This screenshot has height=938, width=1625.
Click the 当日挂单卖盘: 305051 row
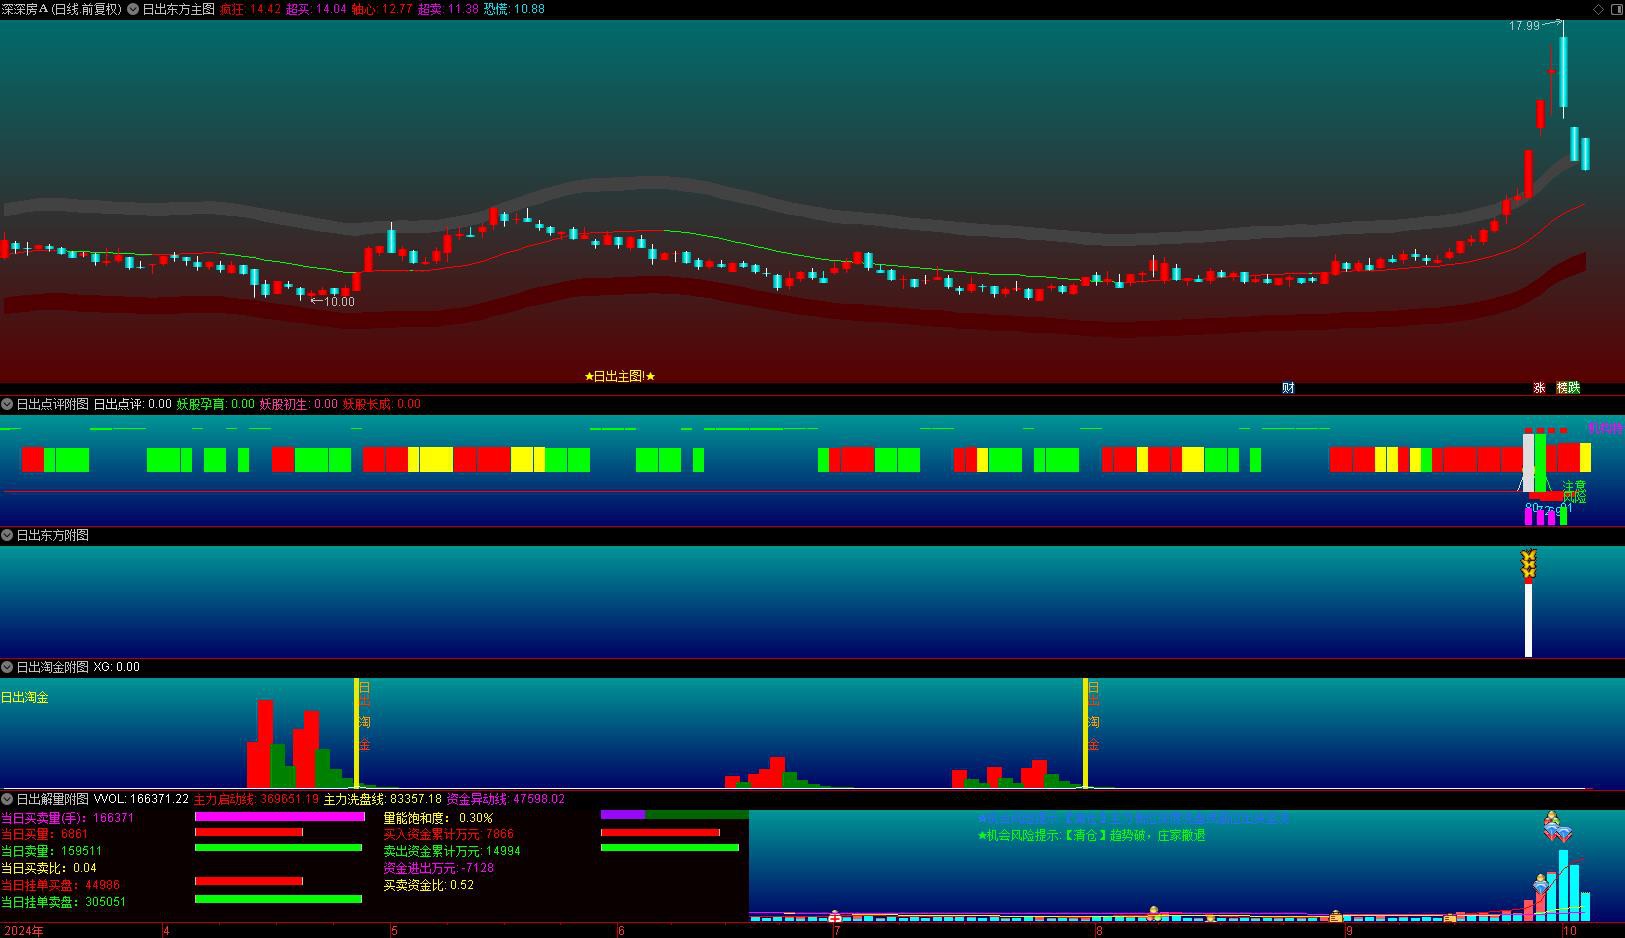63,902
